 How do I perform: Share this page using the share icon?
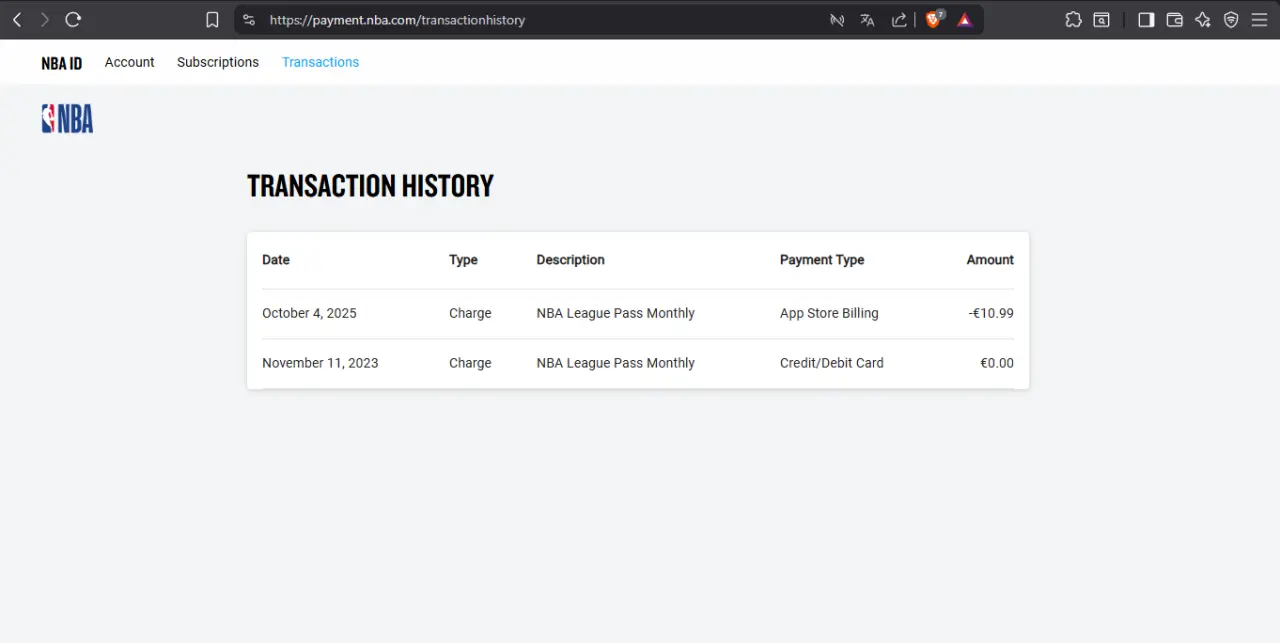[899, 20]
